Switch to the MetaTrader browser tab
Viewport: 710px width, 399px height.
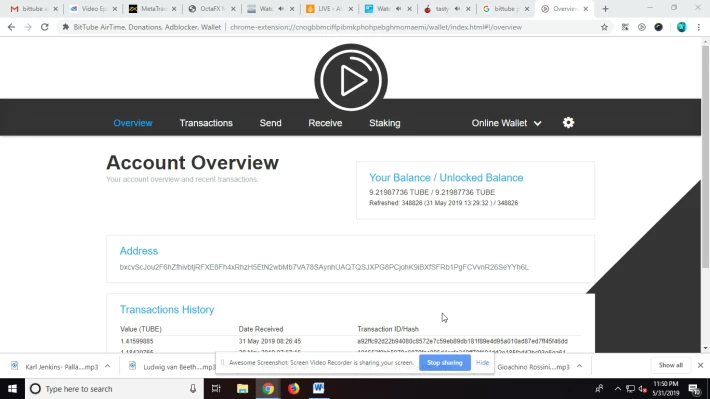[152, 9]
